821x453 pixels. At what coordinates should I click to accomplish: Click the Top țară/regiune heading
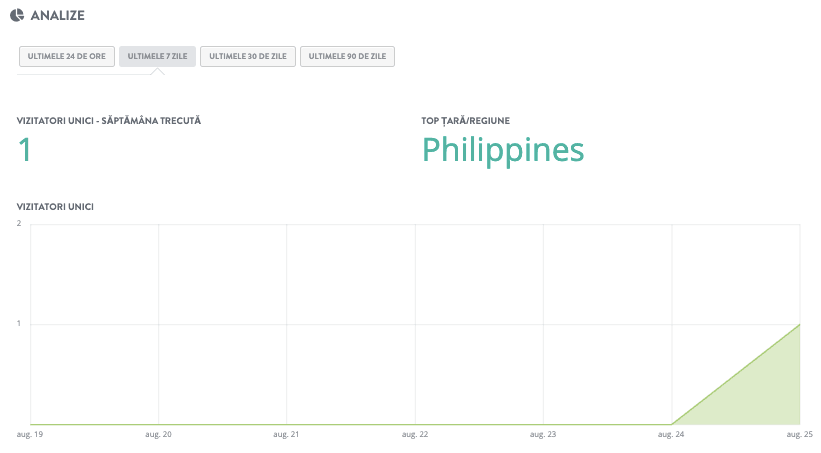tap(466, 120)
